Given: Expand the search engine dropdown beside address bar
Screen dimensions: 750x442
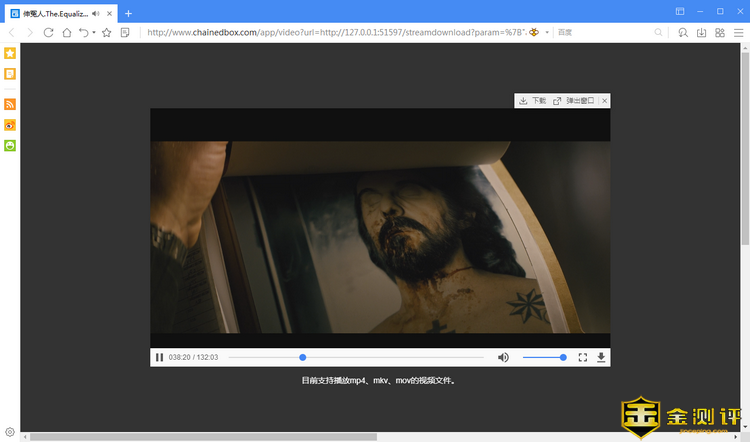Looking at the screenshot, I should (548, 32).
